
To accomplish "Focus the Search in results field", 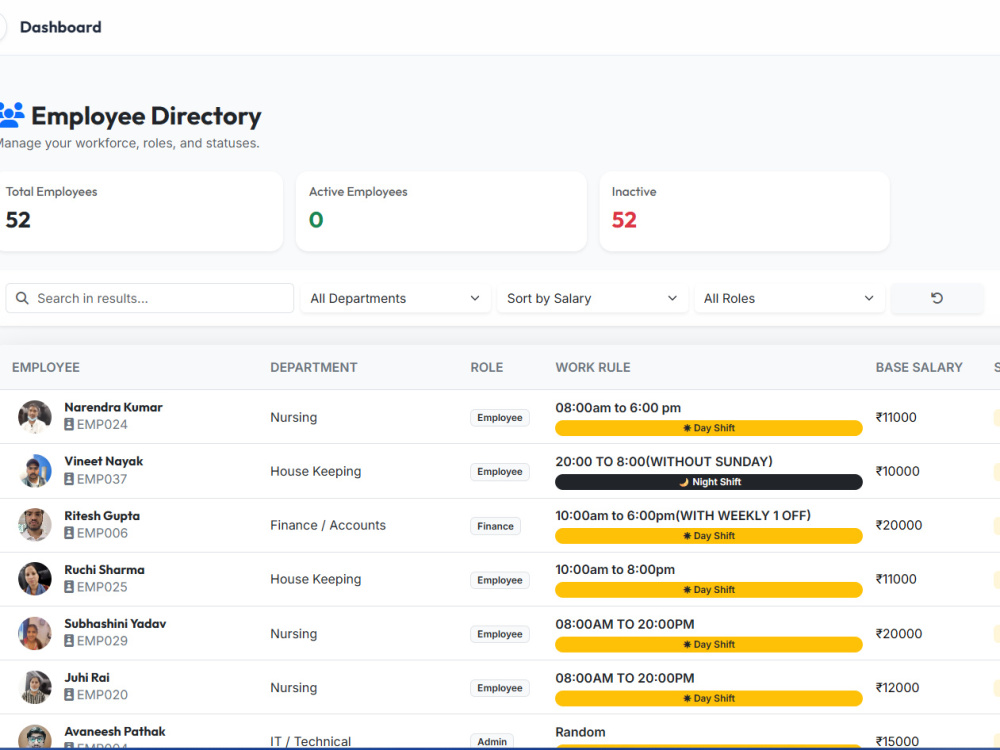I will pos(150,298).
